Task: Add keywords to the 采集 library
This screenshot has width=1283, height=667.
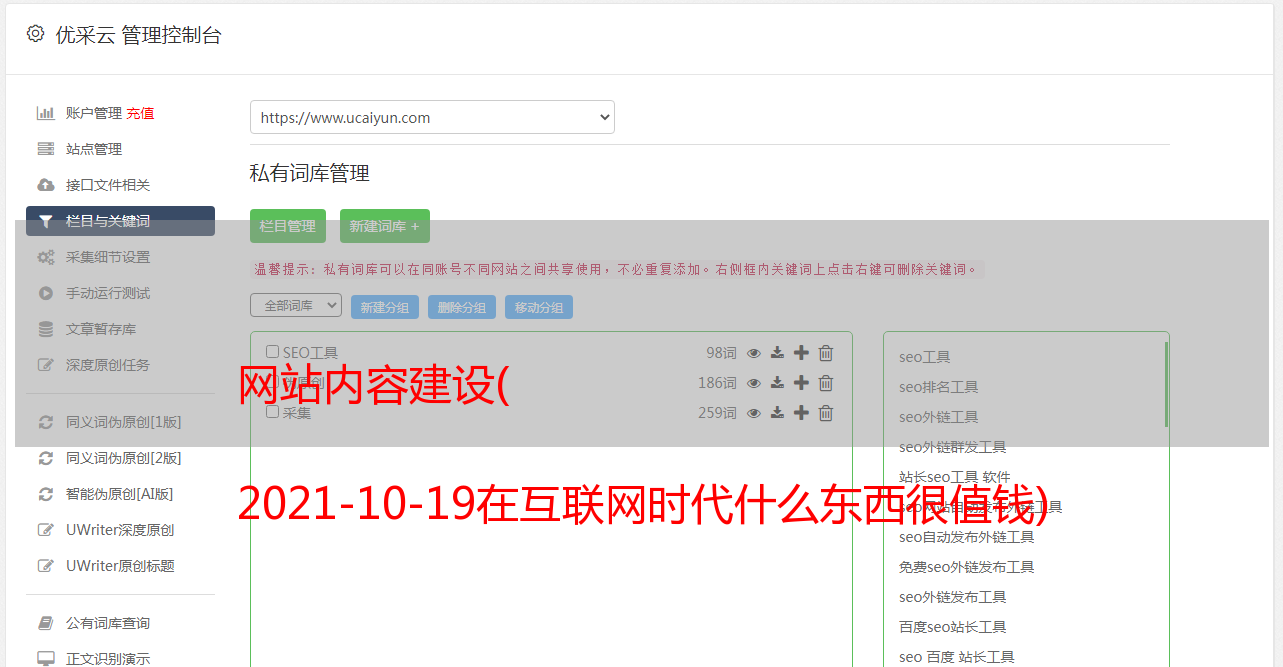Action: coord(801,413)
